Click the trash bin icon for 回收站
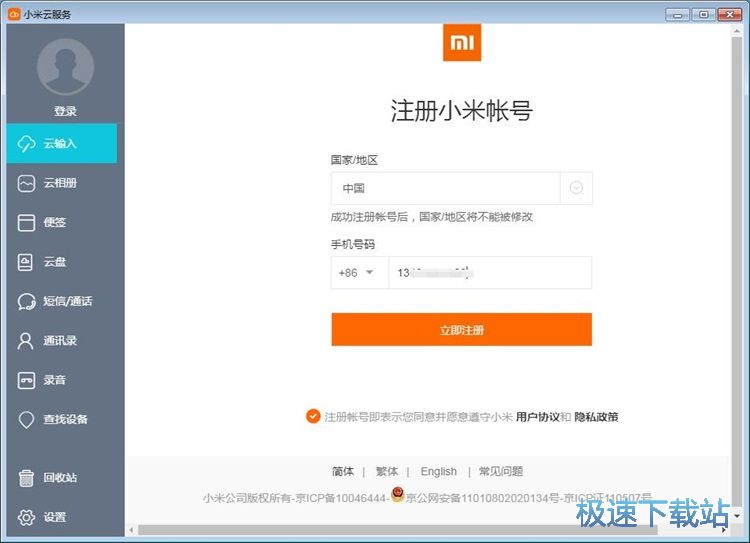This screenshot has height=543, width=750. click(x=26, y=478)
